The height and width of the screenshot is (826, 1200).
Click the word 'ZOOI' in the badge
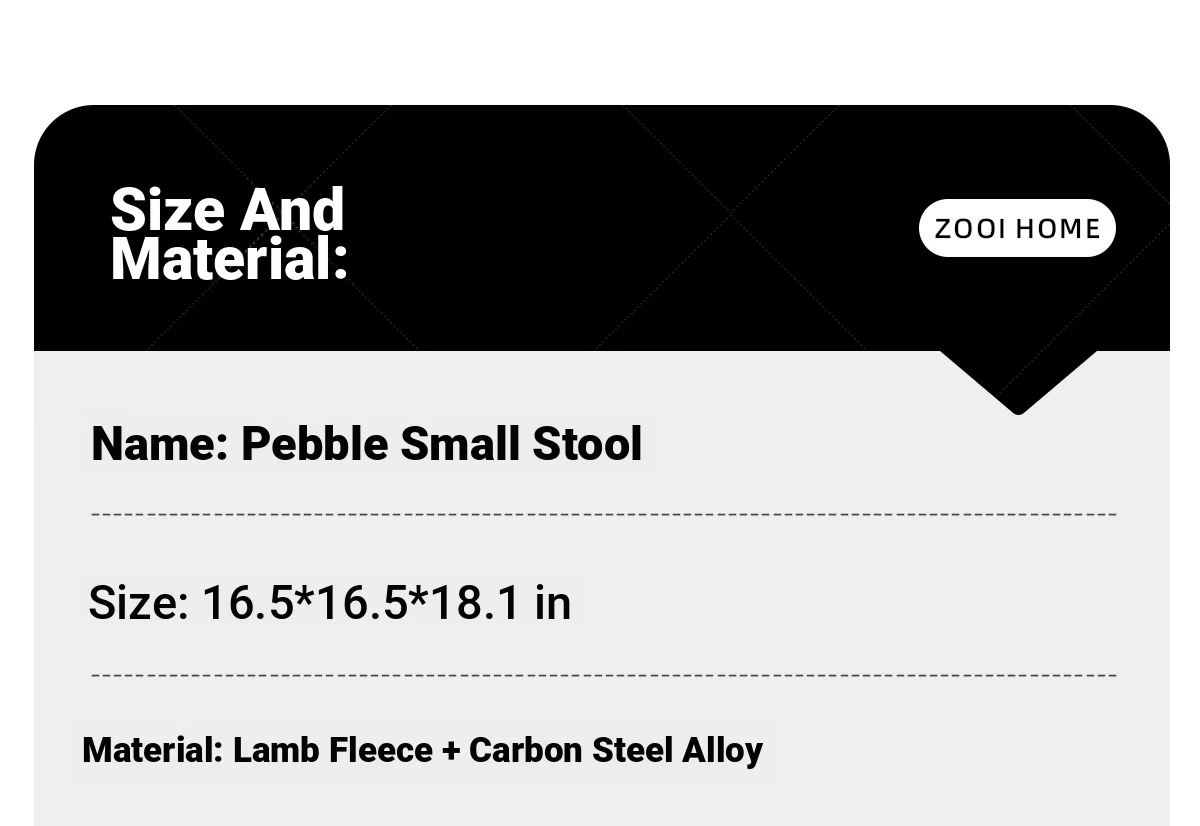tap(970, 229)
